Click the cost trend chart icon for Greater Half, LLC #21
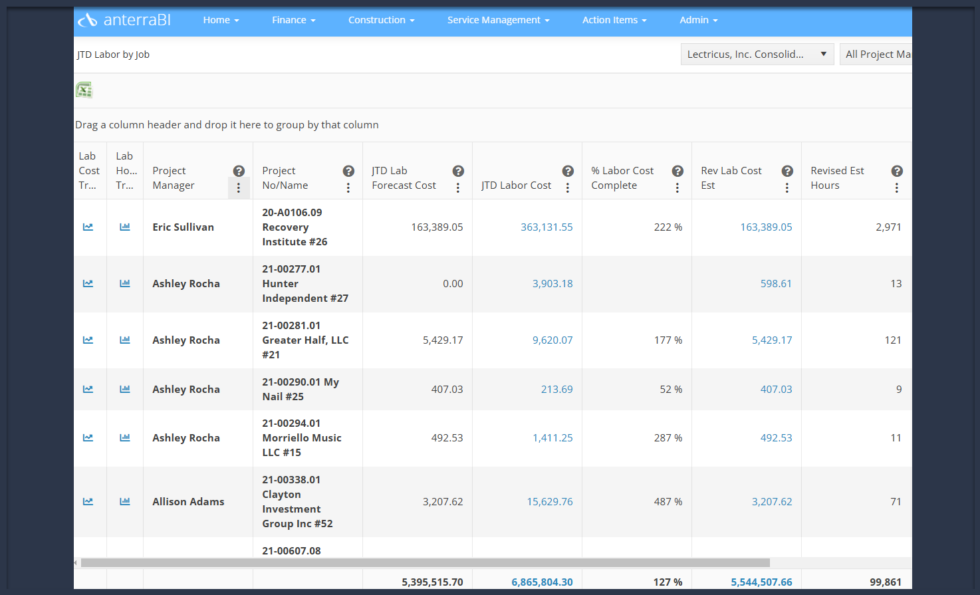Screen dimensions: 980x595 pos(88,340)
